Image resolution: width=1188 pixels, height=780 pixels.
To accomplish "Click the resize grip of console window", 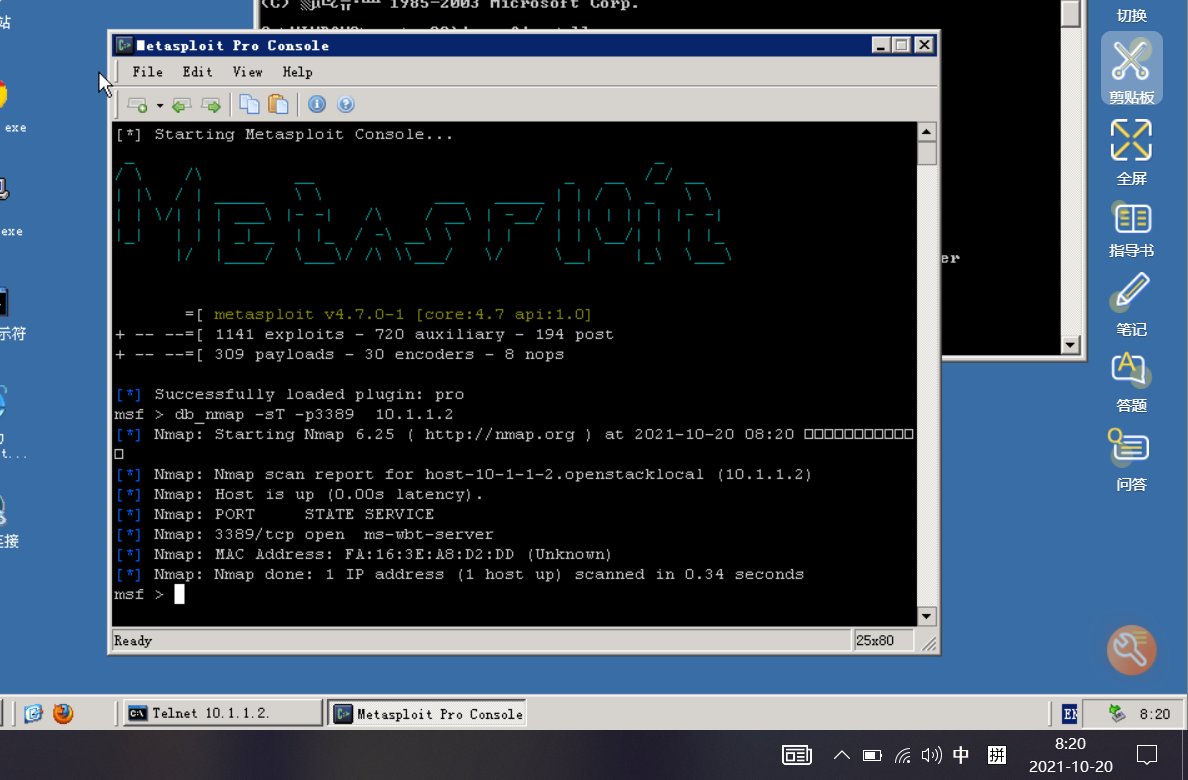I will click(x=929, y=644).
